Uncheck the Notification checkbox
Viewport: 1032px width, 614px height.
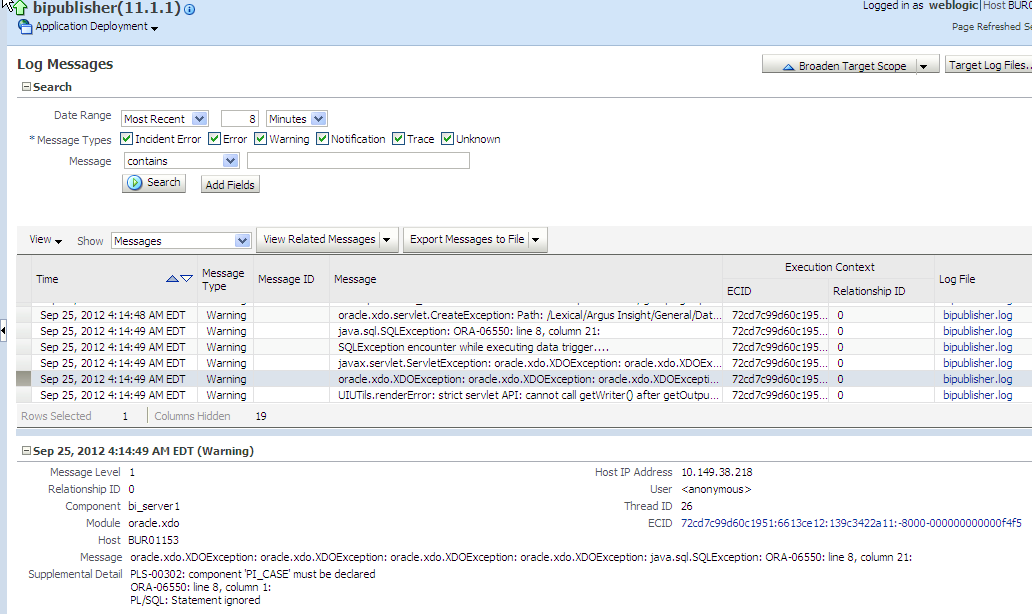[322, 139]
